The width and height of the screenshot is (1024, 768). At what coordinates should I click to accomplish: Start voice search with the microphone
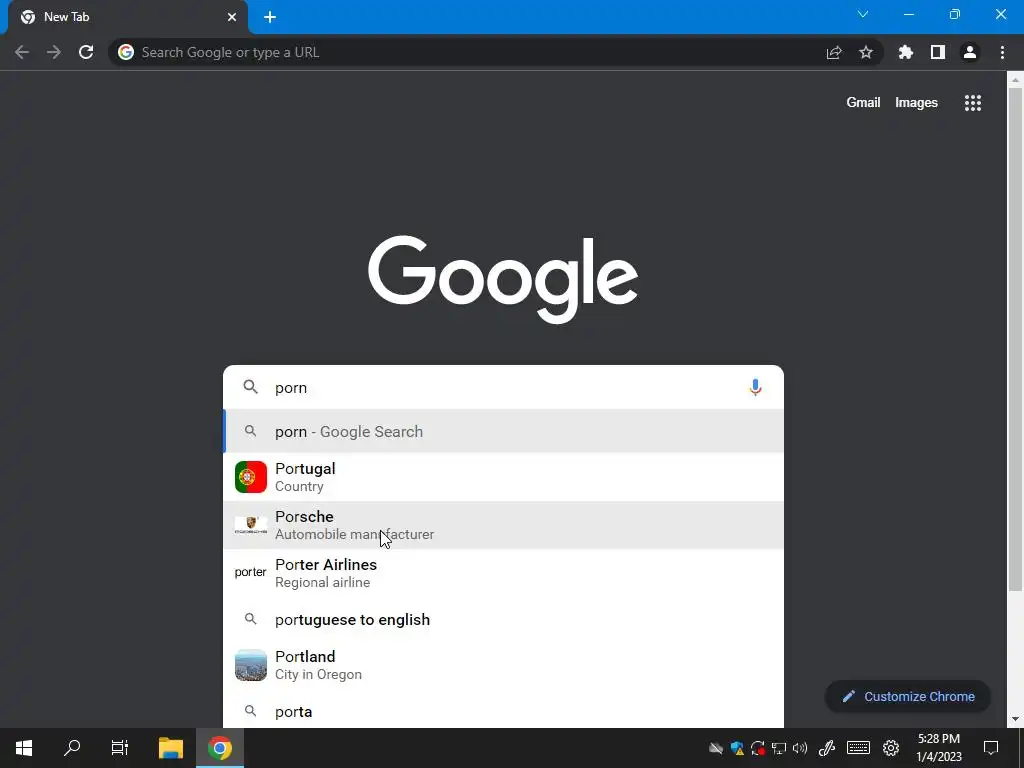click(x=755, y=387)
